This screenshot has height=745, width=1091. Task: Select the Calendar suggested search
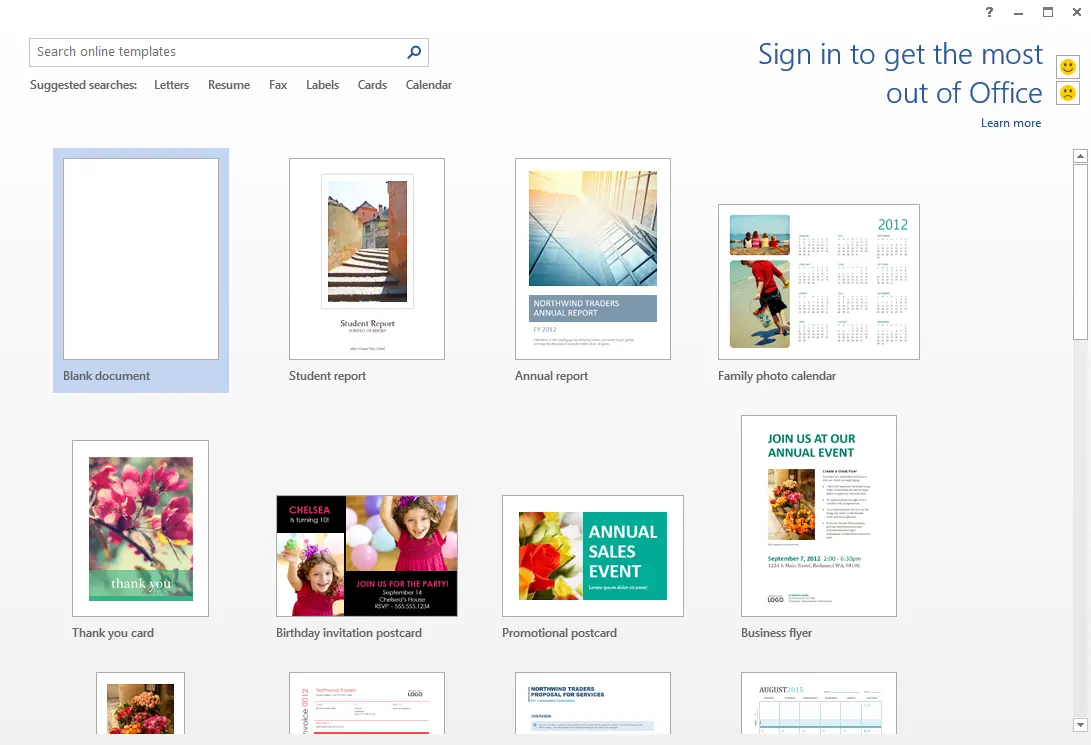429,85
